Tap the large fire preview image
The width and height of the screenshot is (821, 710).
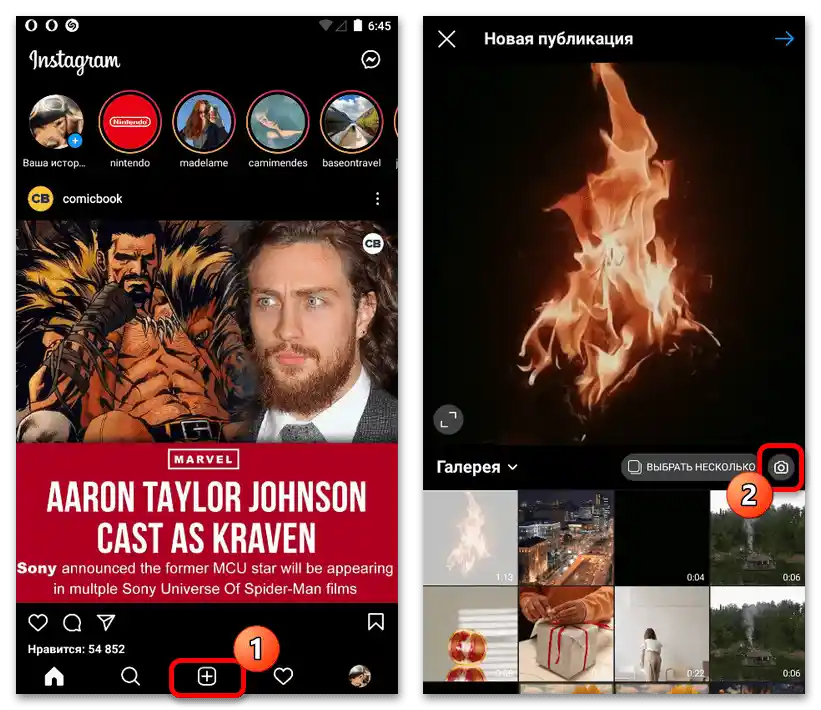point(614,253)
